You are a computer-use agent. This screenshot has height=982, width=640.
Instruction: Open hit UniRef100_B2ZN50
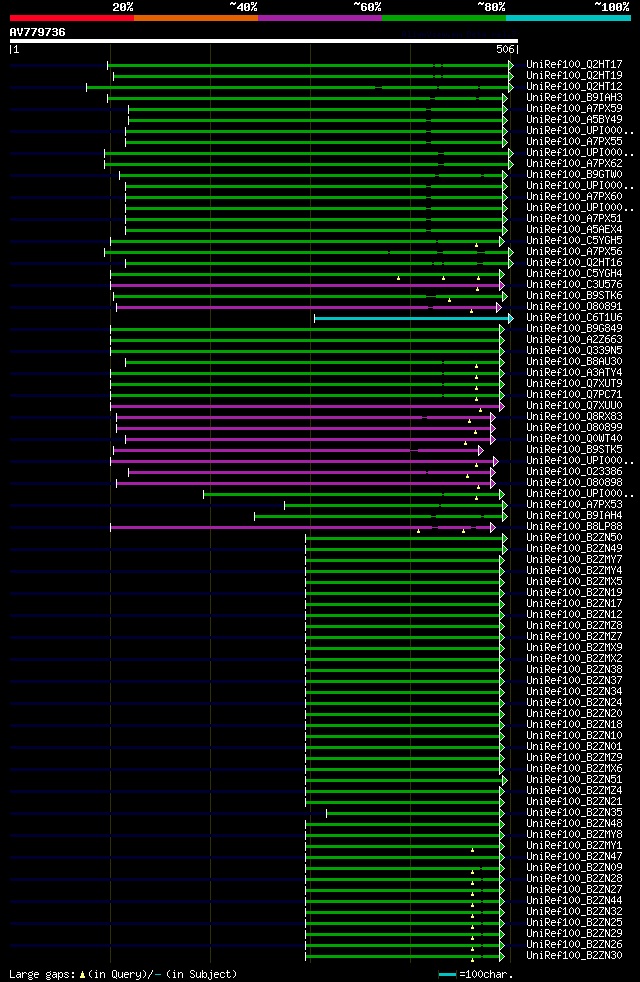[x=574, y=537]
